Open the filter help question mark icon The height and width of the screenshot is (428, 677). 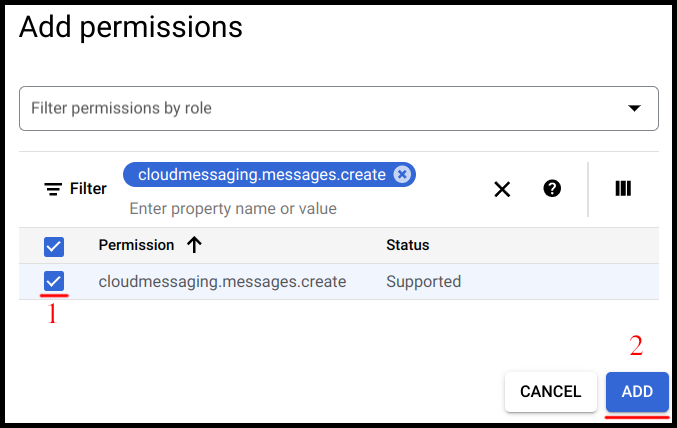coord(552,188)
